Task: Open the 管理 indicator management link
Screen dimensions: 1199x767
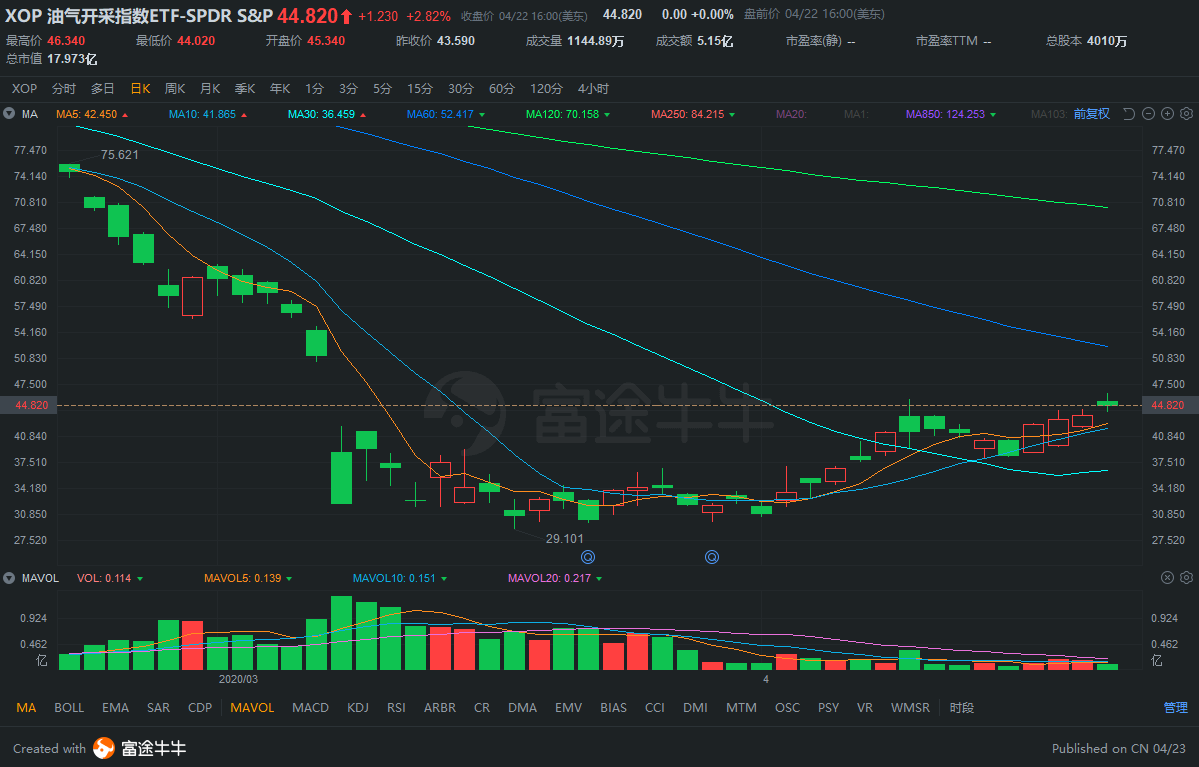Action: coord(1176,707)
